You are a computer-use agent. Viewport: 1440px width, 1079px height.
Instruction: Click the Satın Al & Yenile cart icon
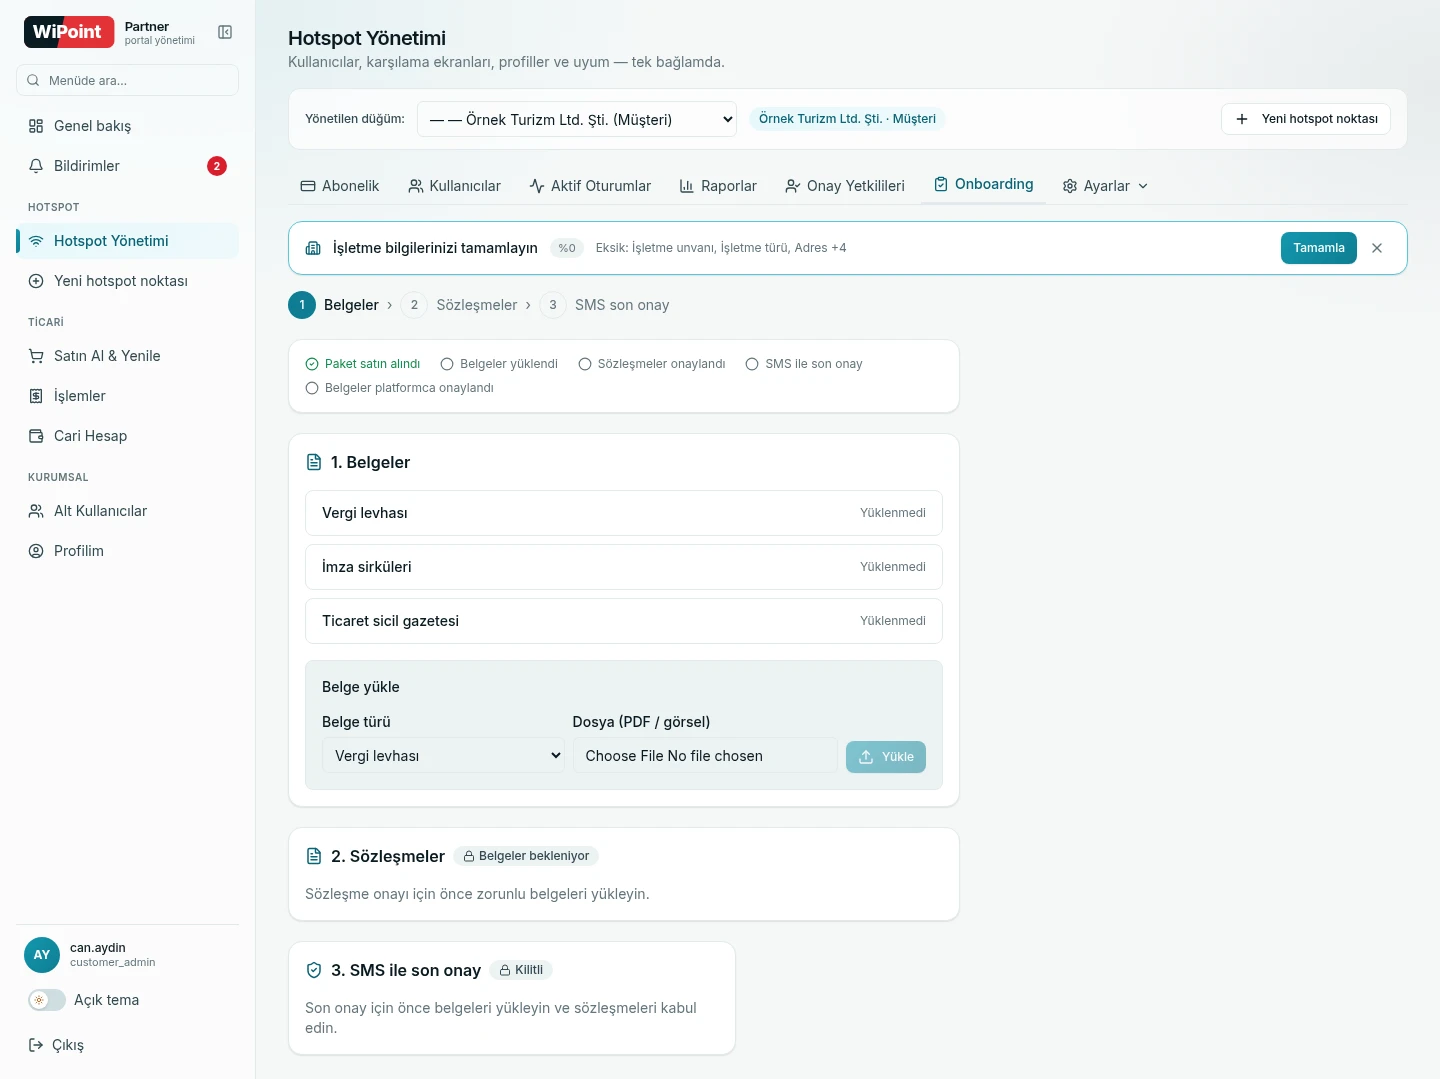(x=36, y=356)
